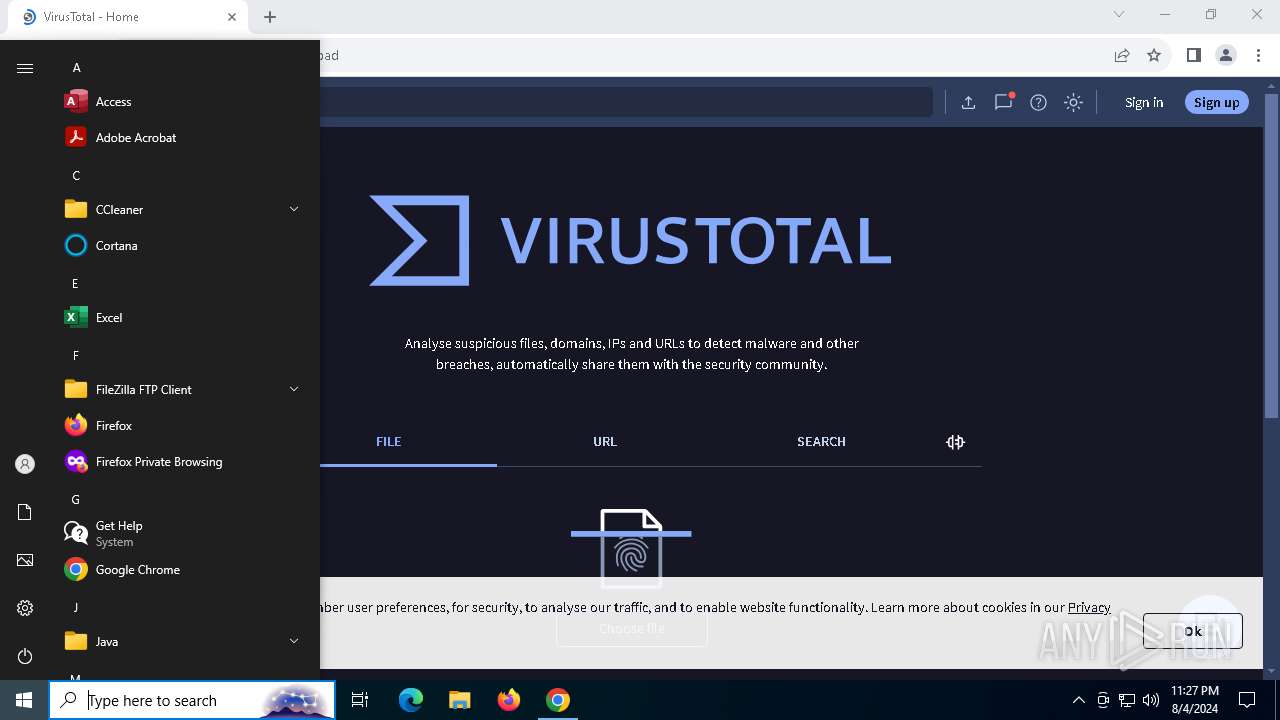Open Pictures from Start sidebar
Viewport: 1280px width, 720px height.
[25, 560]
